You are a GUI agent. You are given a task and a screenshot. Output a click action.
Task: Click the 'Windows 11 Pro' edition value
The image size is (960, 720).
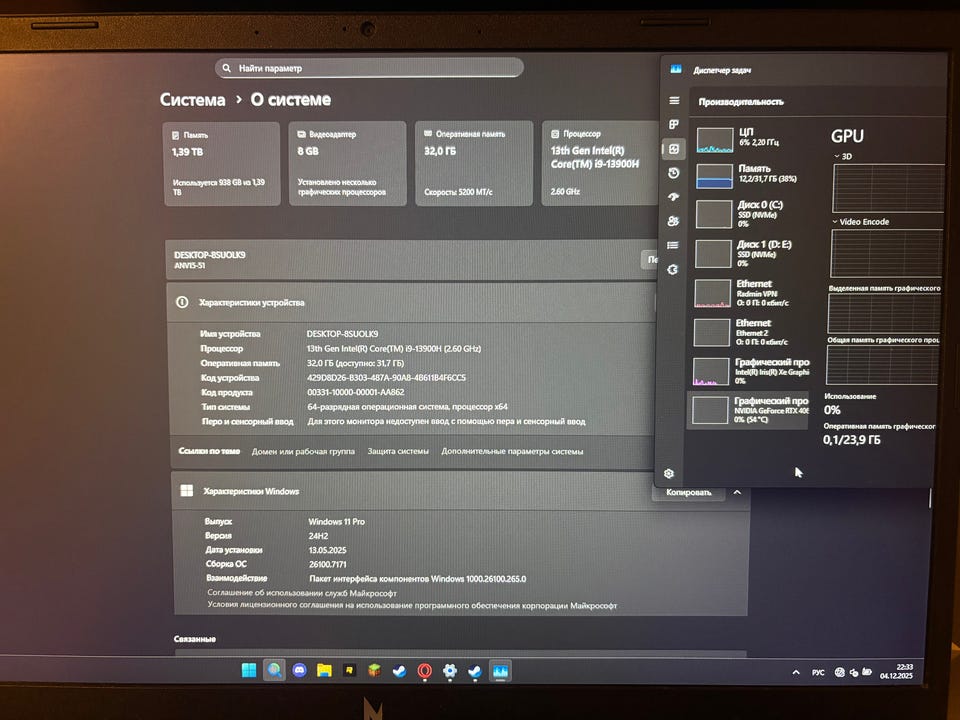[336, 522]
